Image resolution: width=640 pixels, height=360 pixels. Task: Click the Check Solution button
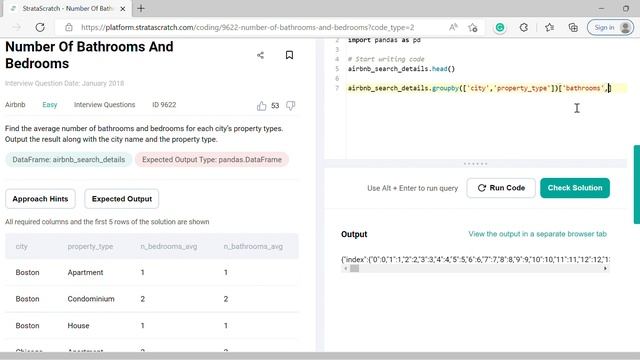pyautogui.click(x=575, y=188)
